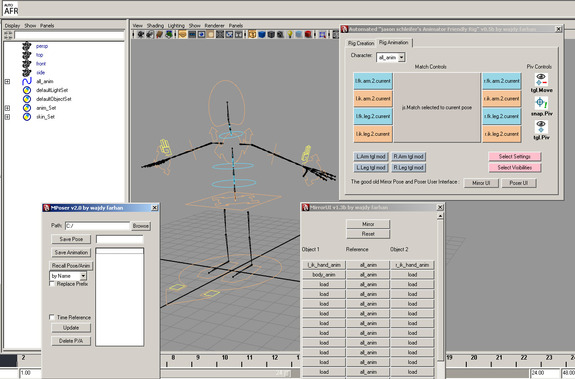Enable the Time Reference checkbox in MPoser
Image resolution: width=575 pixels, height=379 pixels.
(x=52, y=317)
